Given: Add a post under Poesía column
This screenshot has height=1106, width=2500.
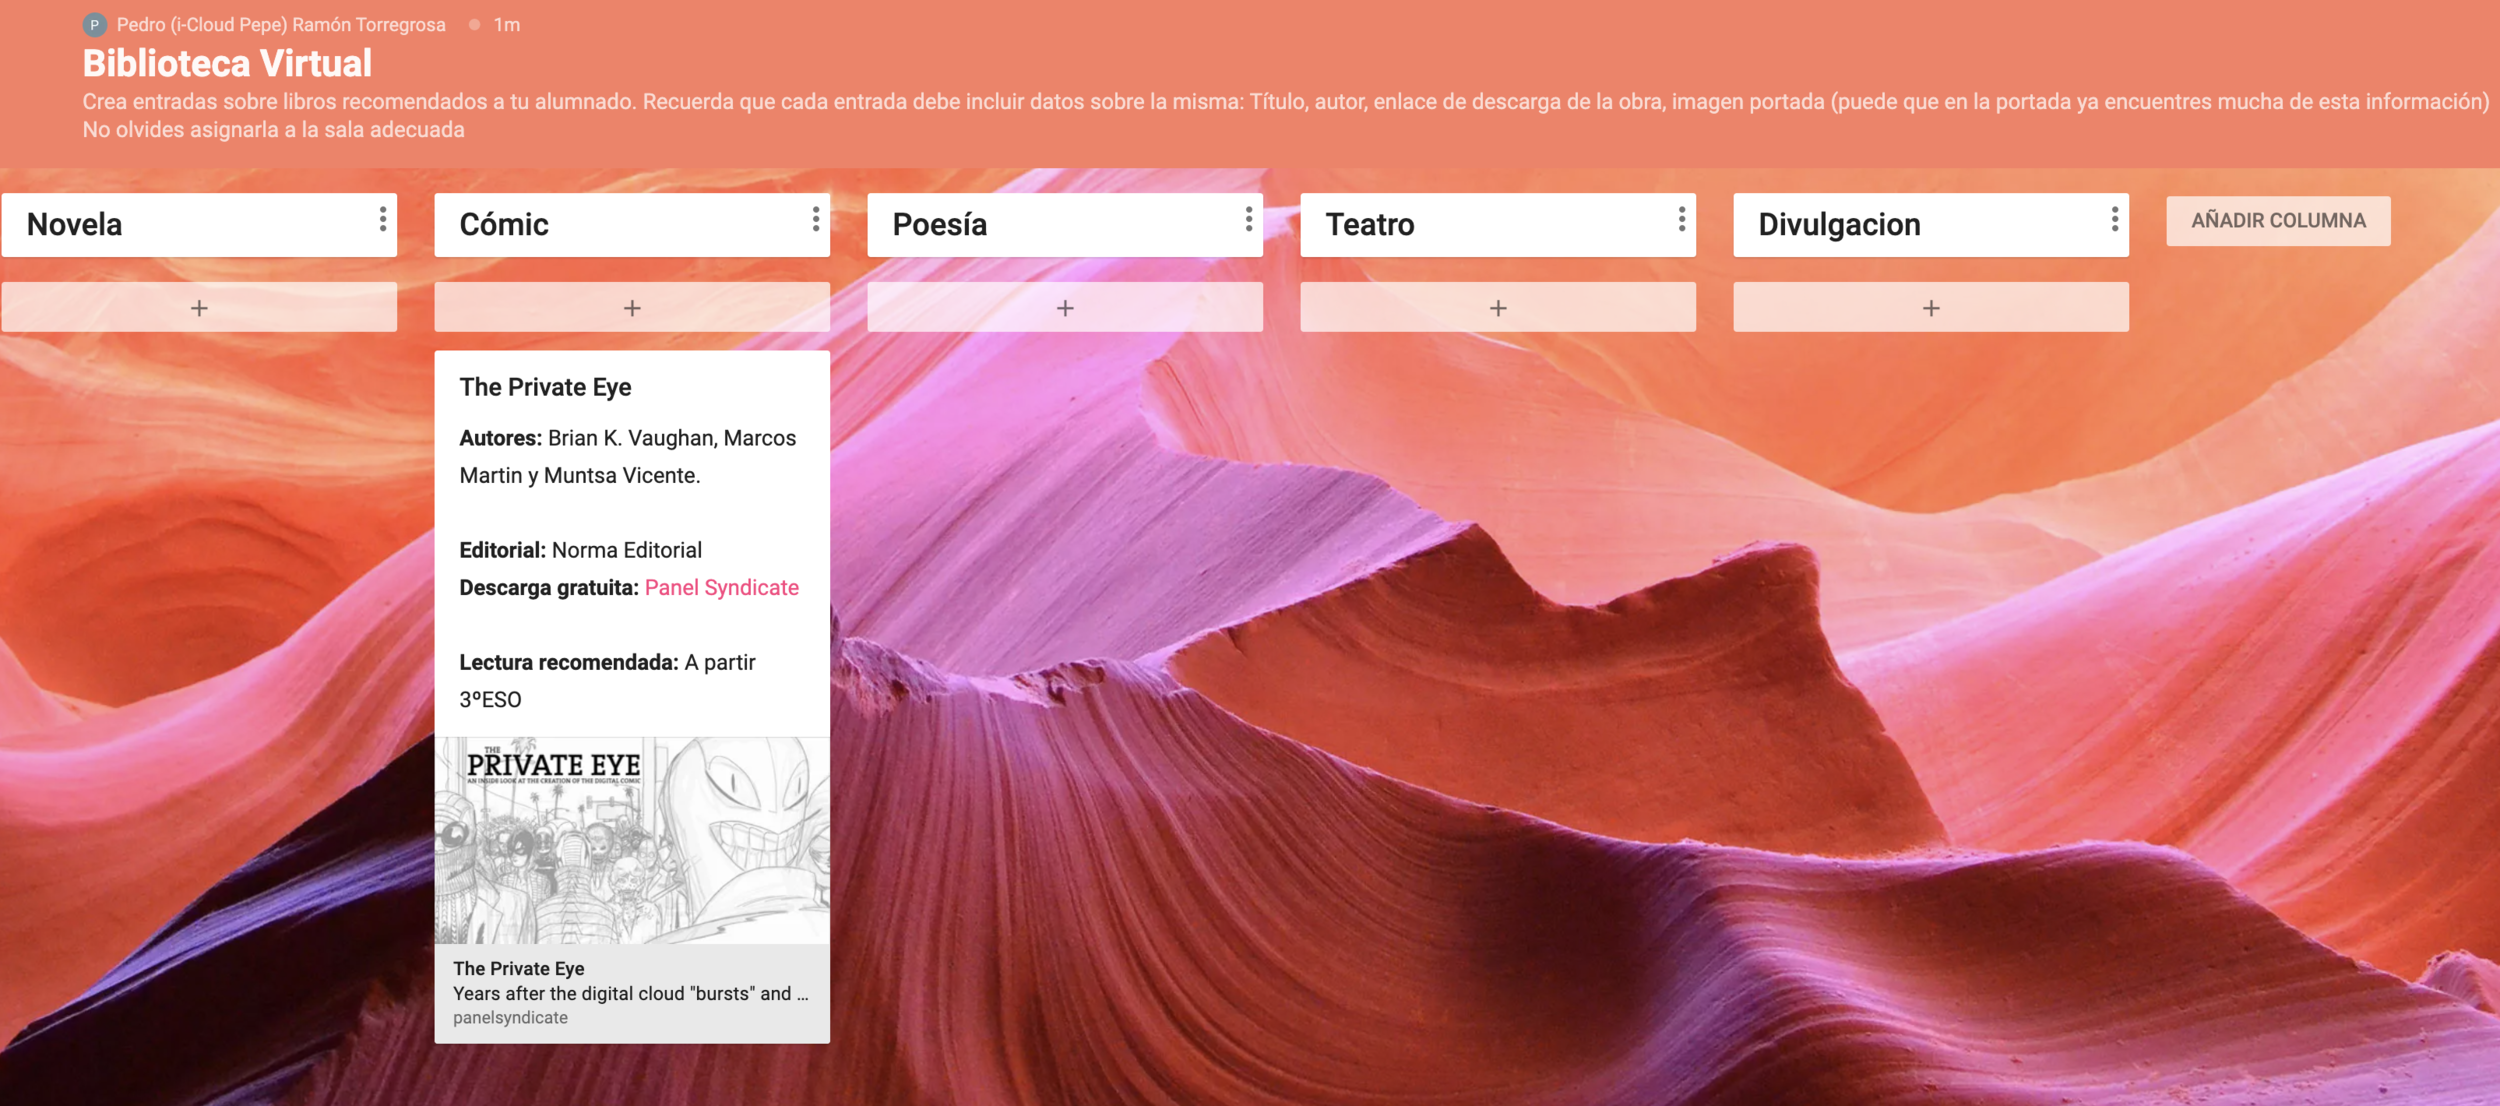Looking at the screenshot, I should 1065,308.
